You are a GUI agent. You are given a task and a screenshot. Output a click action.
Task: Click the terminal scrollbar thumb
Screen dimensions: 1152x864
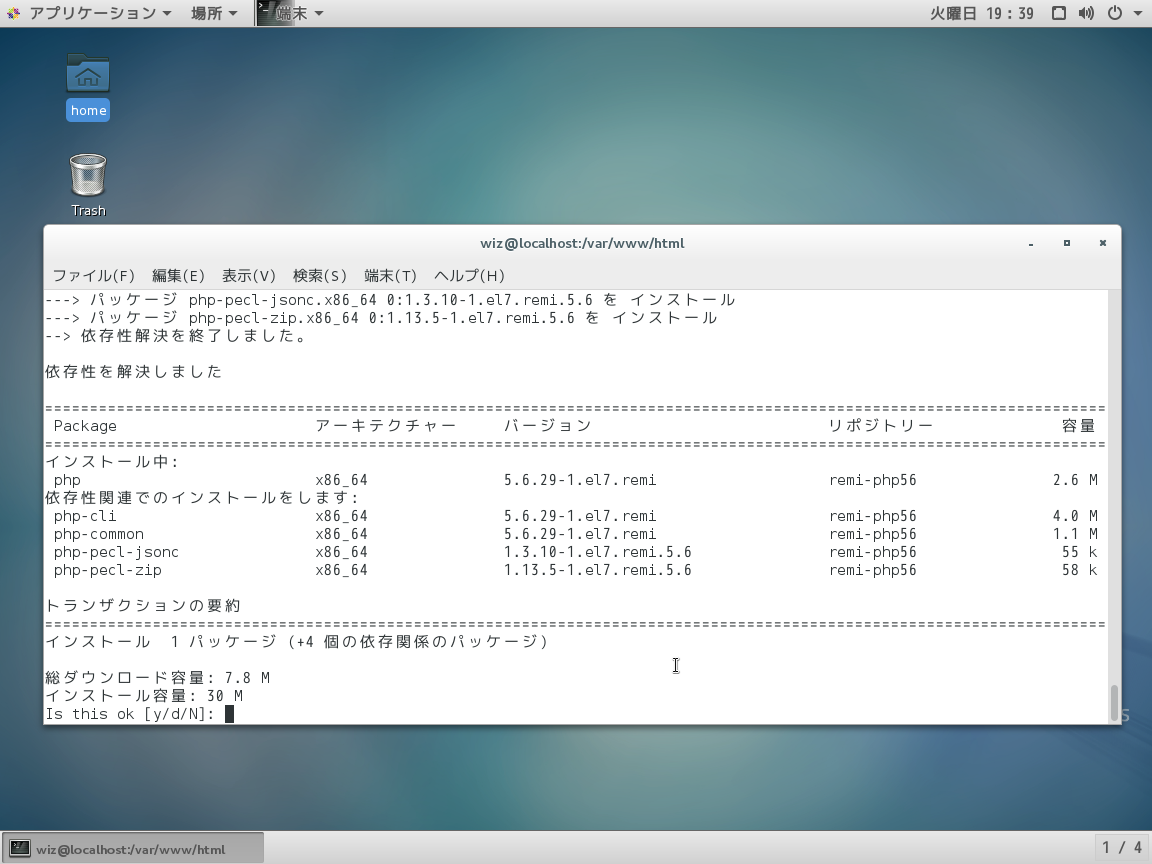1115,703
